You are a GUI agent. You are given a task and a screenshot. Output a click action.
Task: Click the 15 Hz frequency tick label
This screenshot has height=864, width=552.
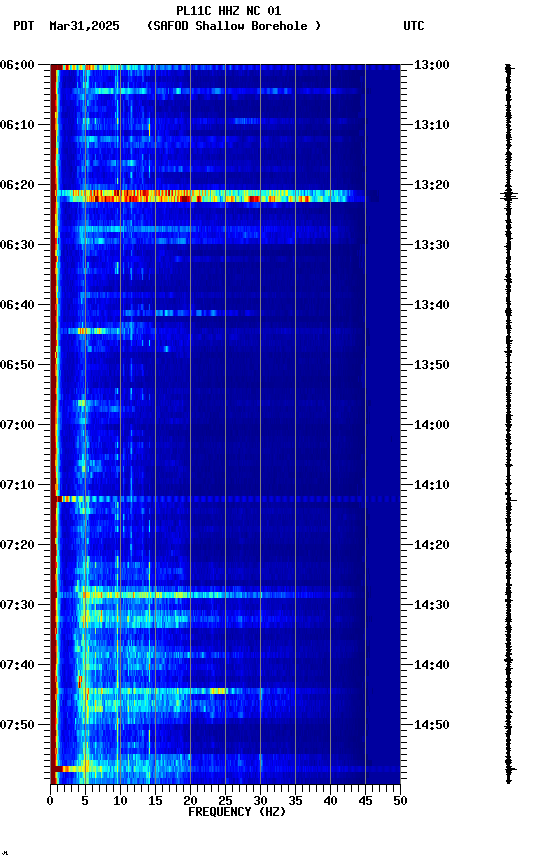click(x=155, y=801)
